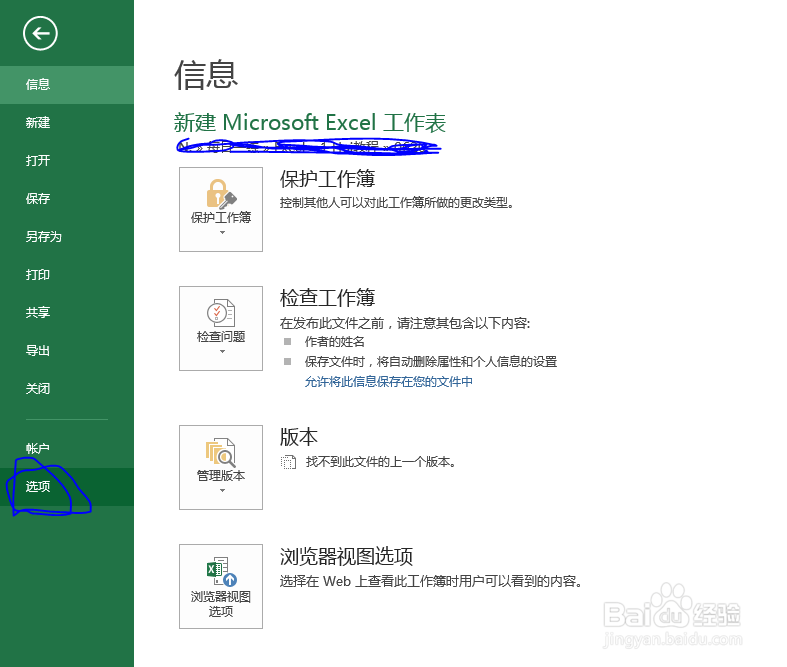The width and height of the screenshot is (787, 667).
Task: Click the 信息 page heading
Action: [x=206, y=75]
